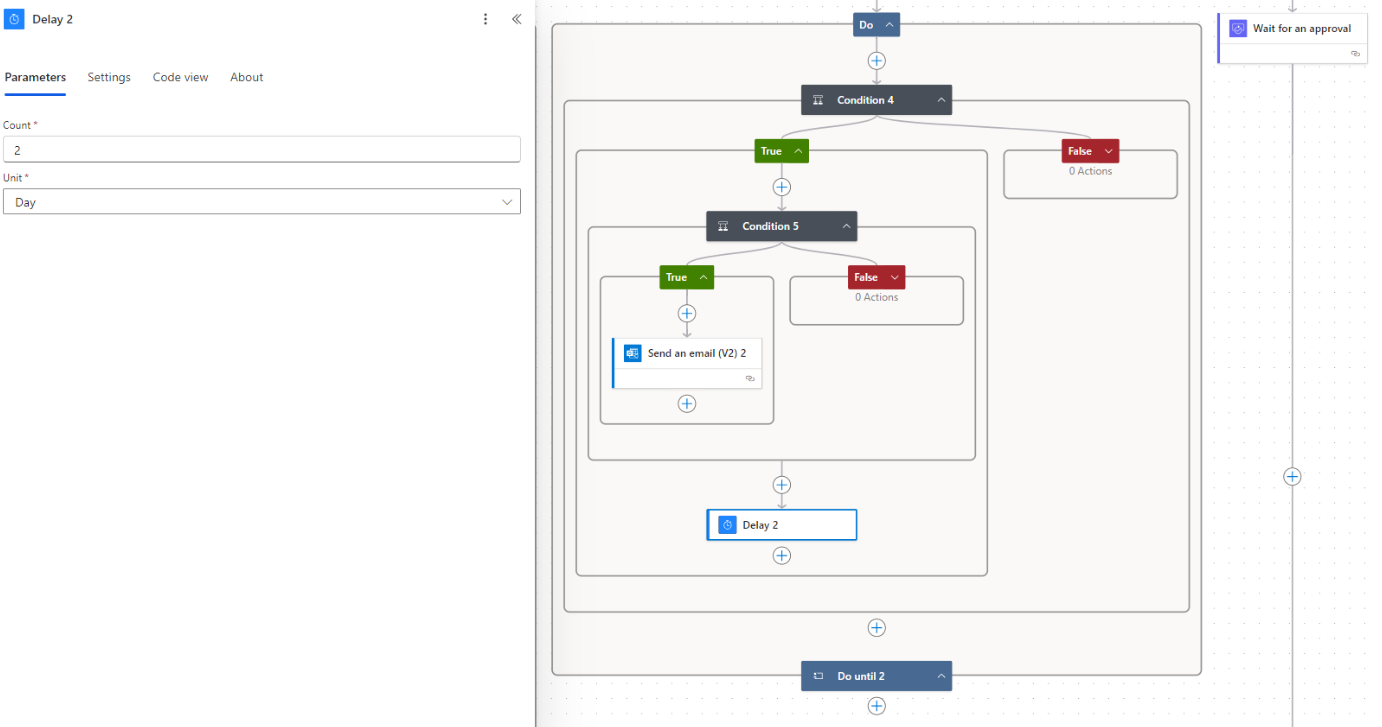The image size is (1382, 727).
Task: Click the Wait for an approval icon
Action: 1237,29
